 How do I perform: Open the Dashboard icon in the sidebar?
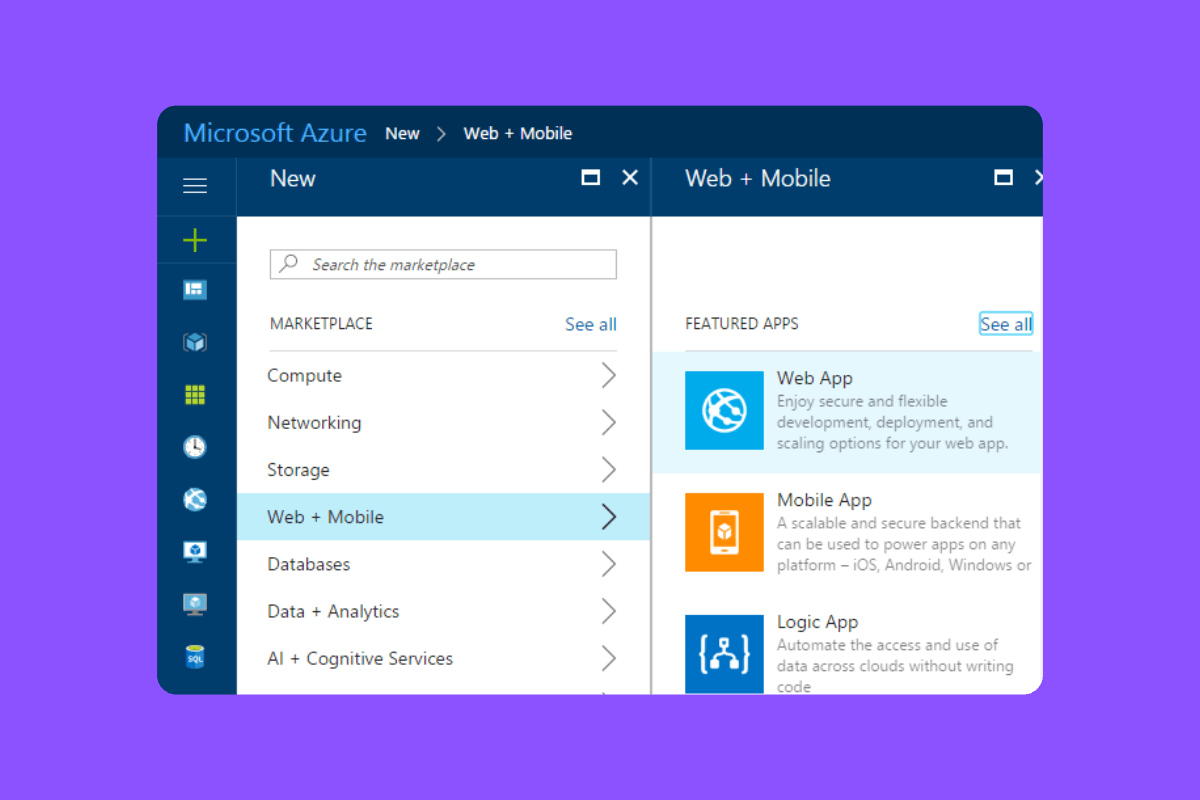194,291
